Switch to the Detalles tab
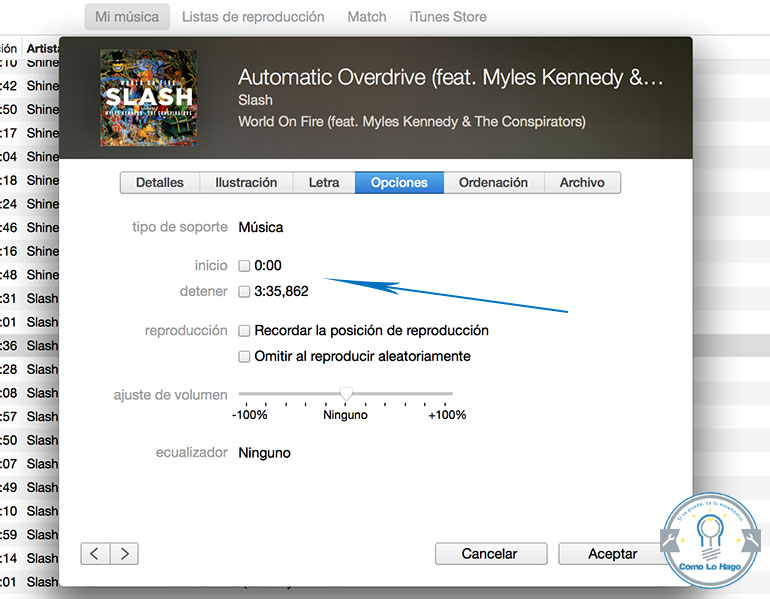 (x=160, y=183)
